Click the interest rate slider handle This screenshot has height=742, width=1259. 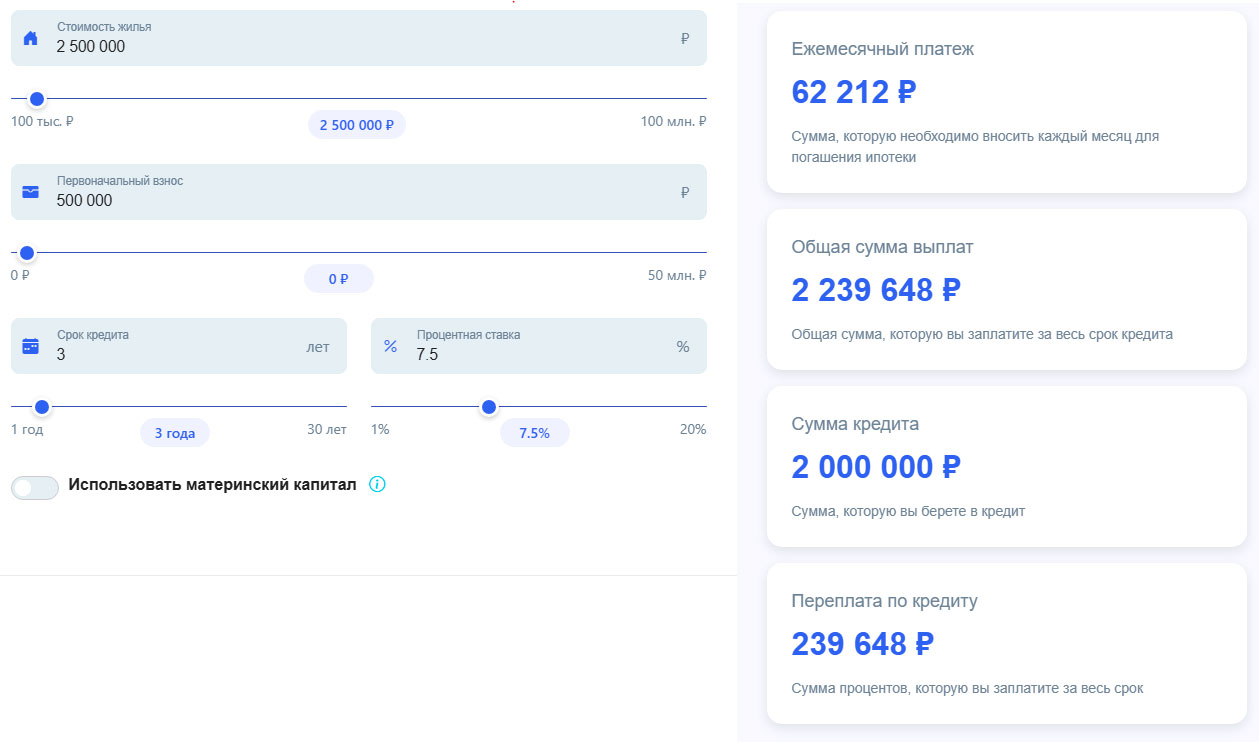coord(489,407)
